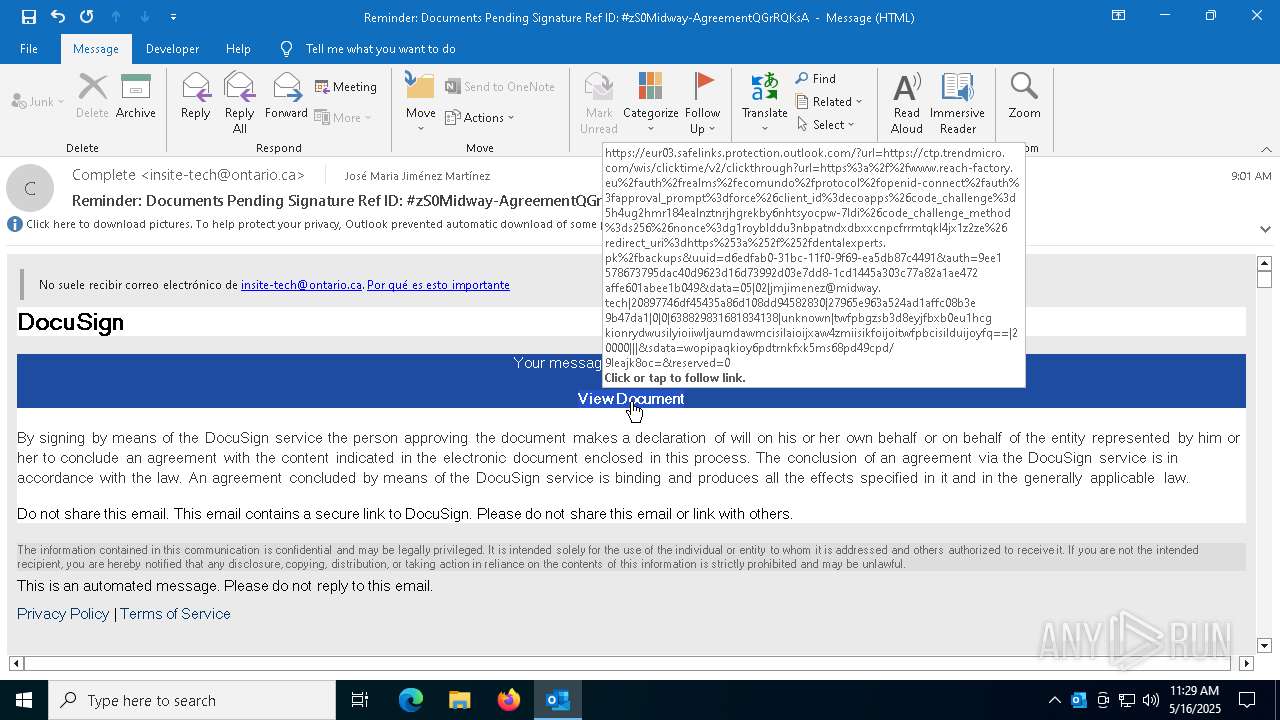Forward this email
The image size is (1280, 720).
[286, 97]
